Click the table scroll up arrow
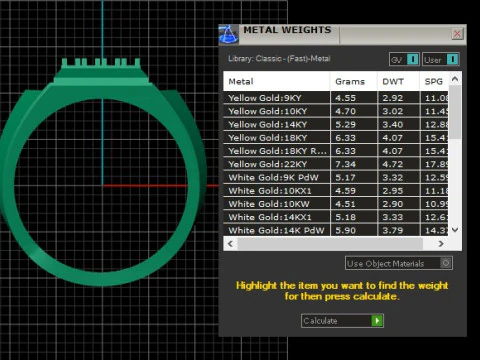The height and width of the screenshot is (360, 480). coord(455,79)
